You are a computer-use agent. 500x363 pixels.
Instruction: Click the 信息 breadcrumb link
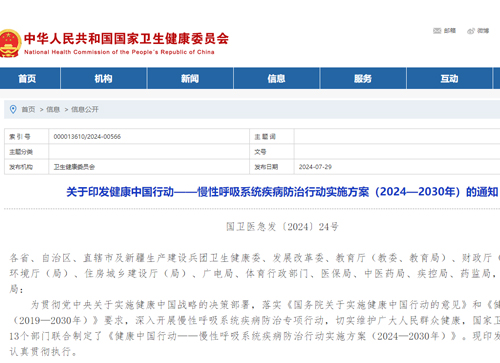[53, 109]
